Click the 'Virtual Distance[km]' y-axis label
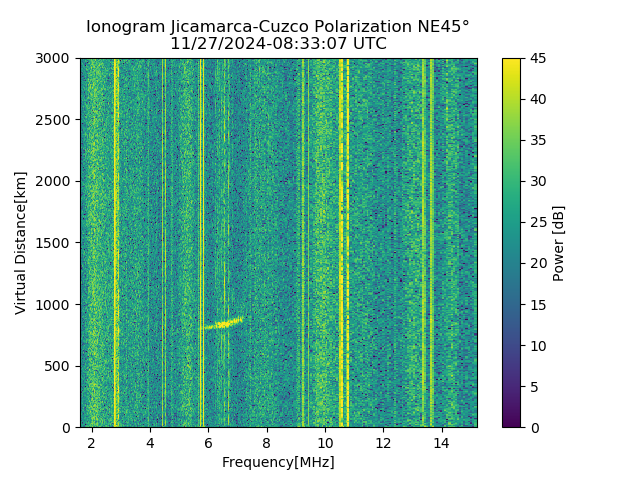 click(x=20, y=243)
